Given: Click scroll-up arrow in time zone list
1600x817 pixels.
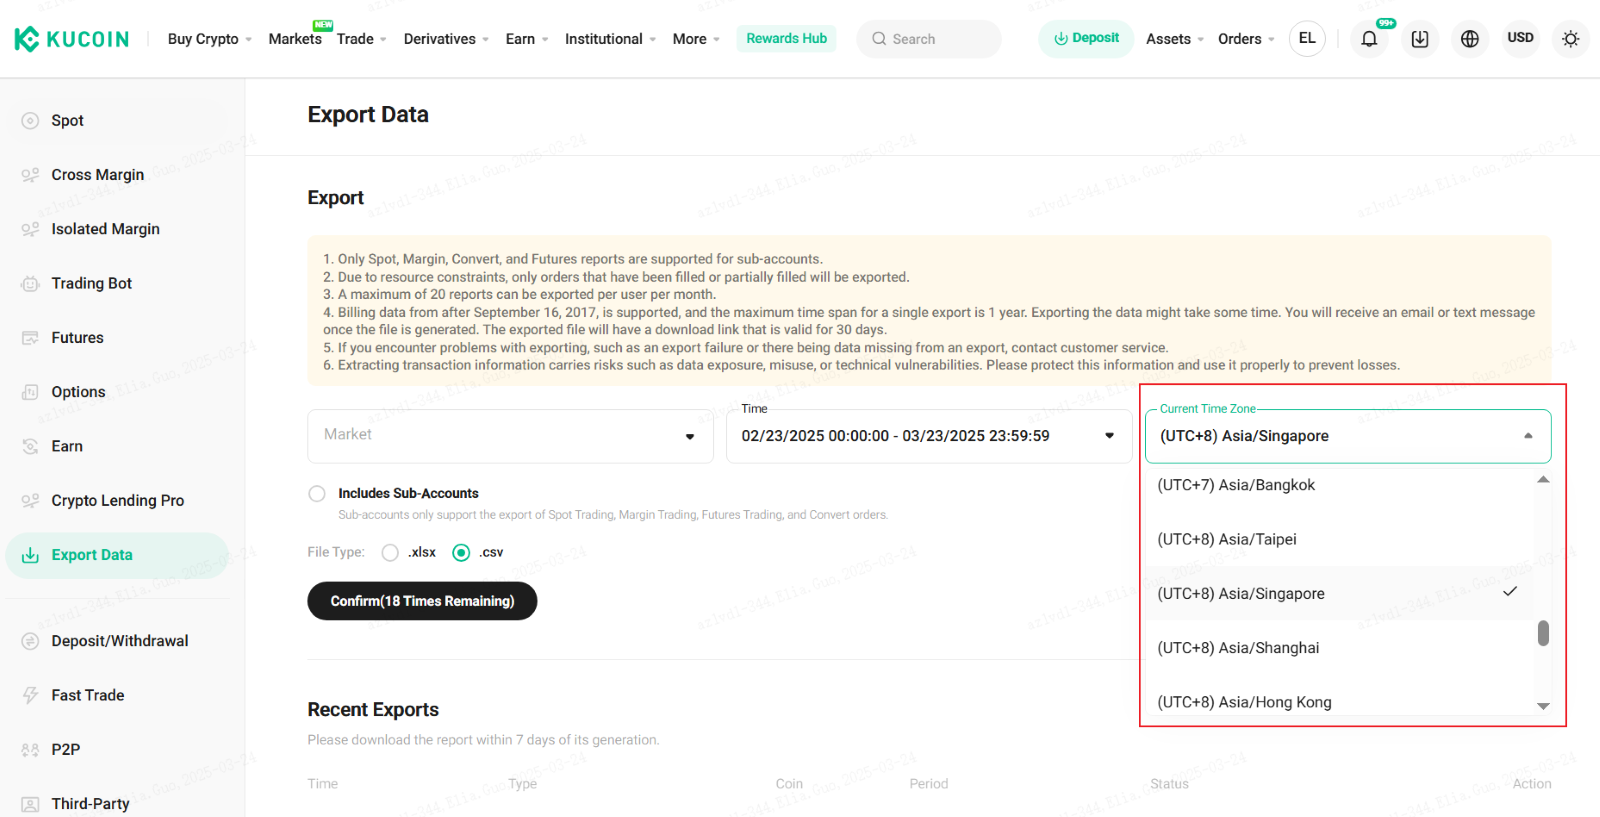Looking at the screenshot, I should coord(1543,480).
